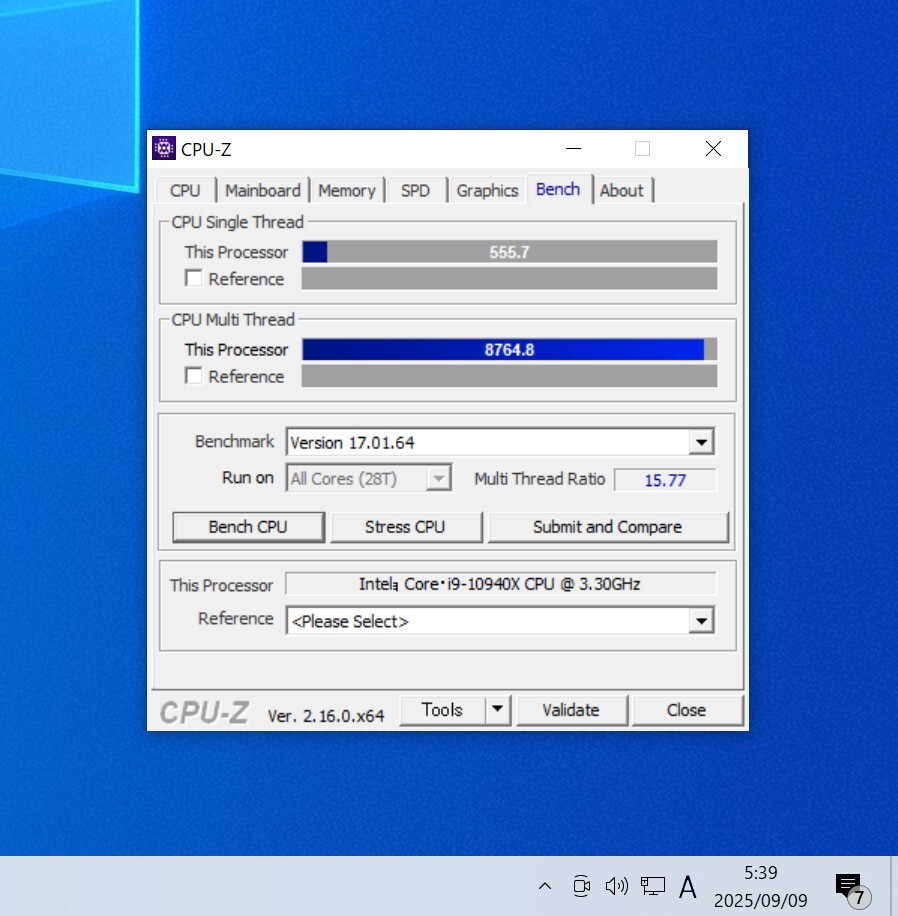Click the CPU-Z app icon in title bar

tap(163, 149)
